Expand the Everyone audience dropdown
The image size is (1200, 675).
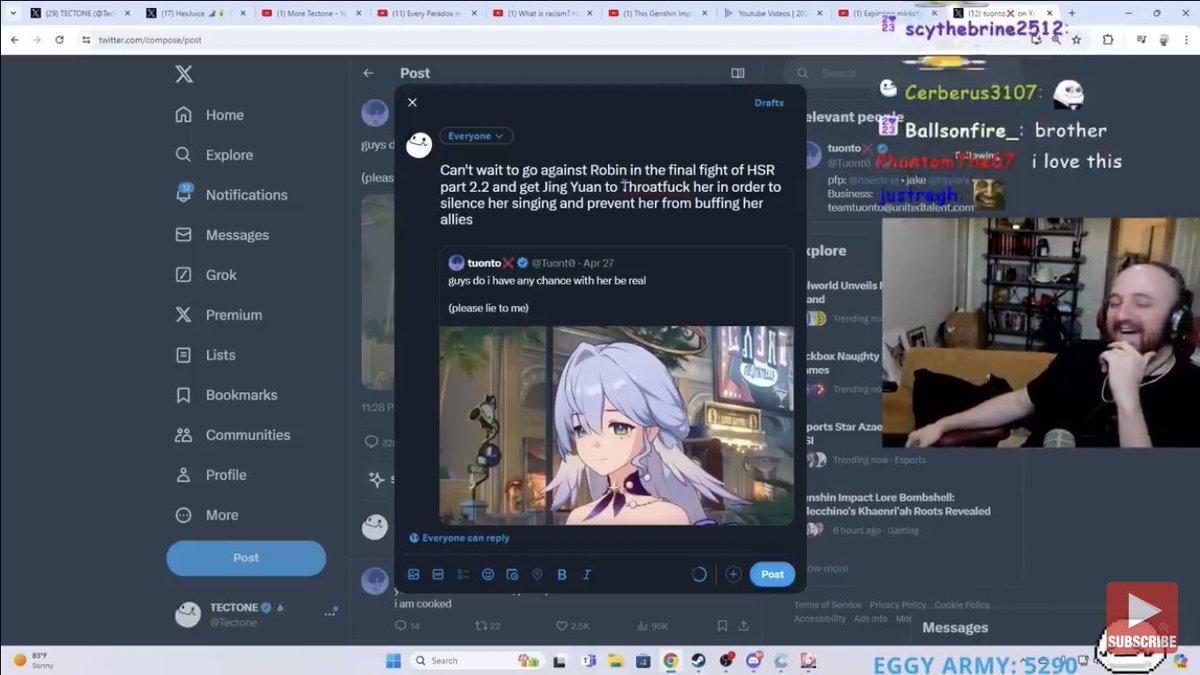476,136
